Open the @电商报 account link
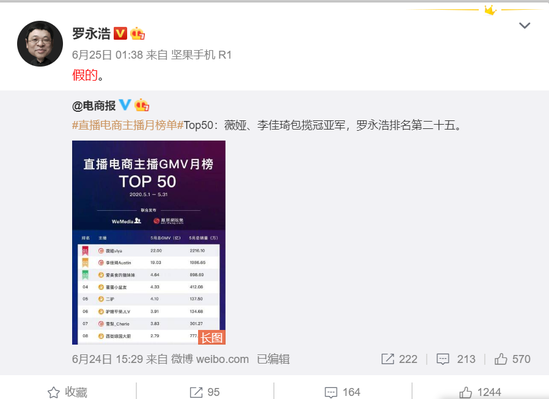 pos(94,105)
